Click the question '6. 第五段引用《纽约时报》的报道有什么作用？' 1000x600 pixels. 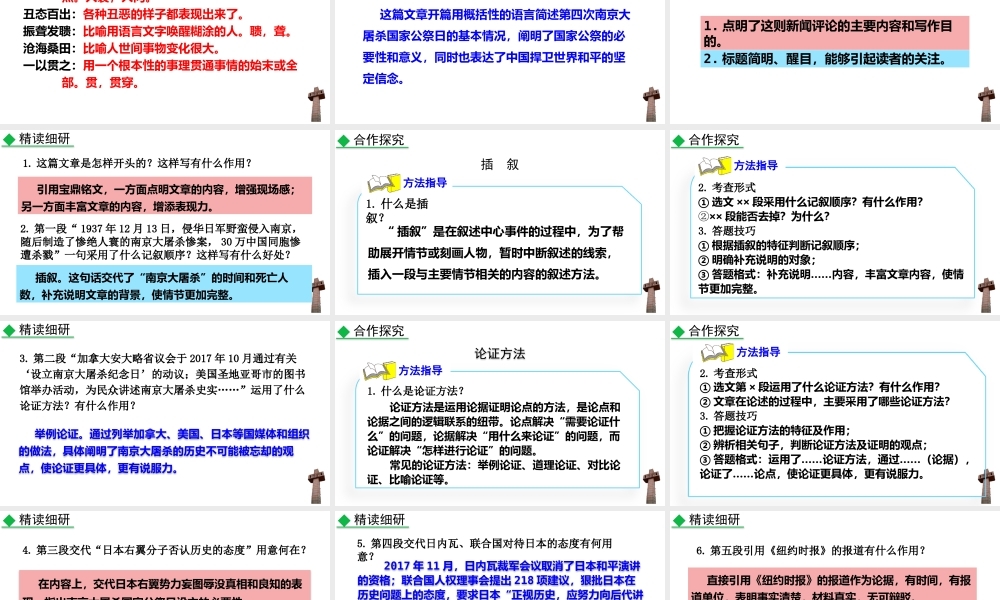tap(811, 551)
